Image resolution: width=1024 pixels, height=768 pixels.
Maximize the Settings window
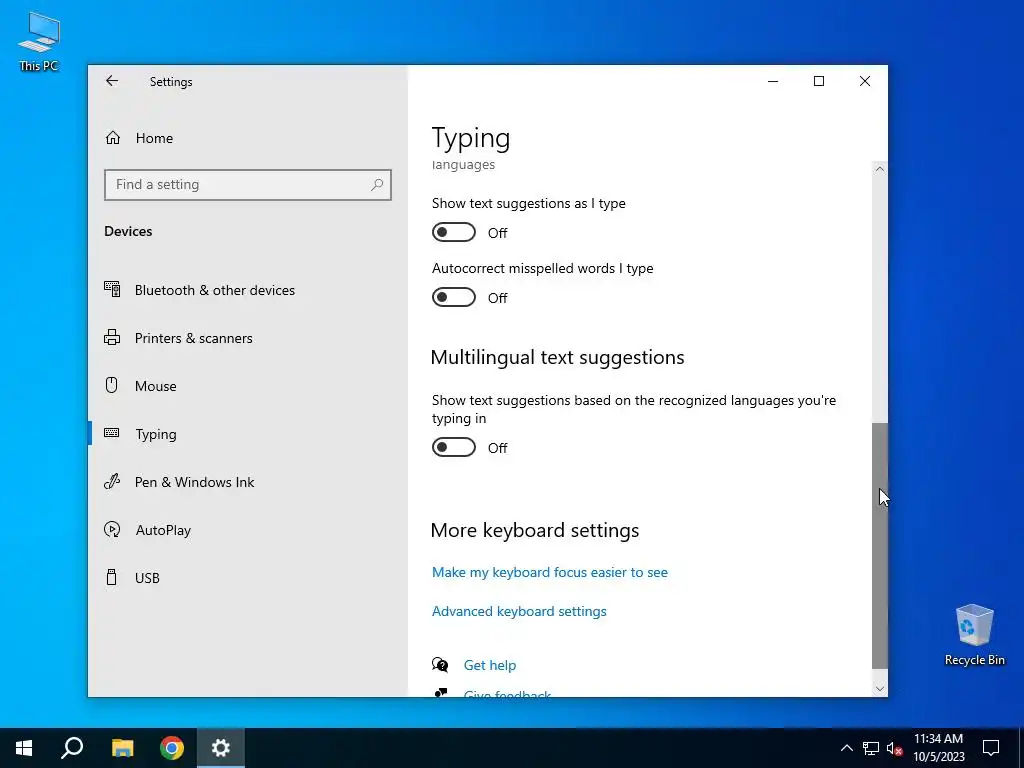point(819,81)
